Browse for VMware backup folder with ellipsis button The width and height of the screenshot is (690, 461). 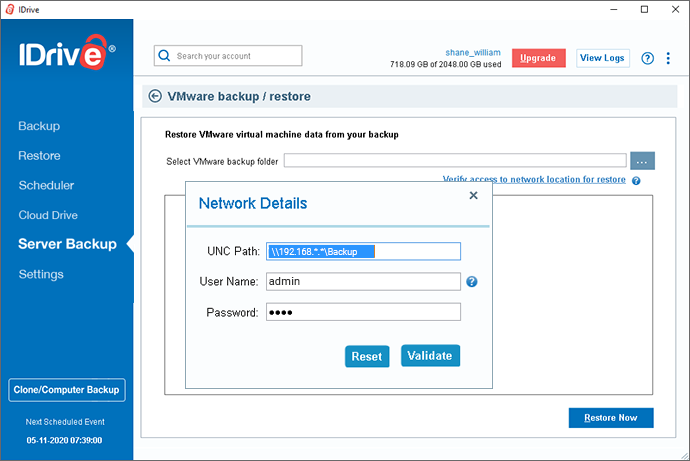tap(642, 161)
